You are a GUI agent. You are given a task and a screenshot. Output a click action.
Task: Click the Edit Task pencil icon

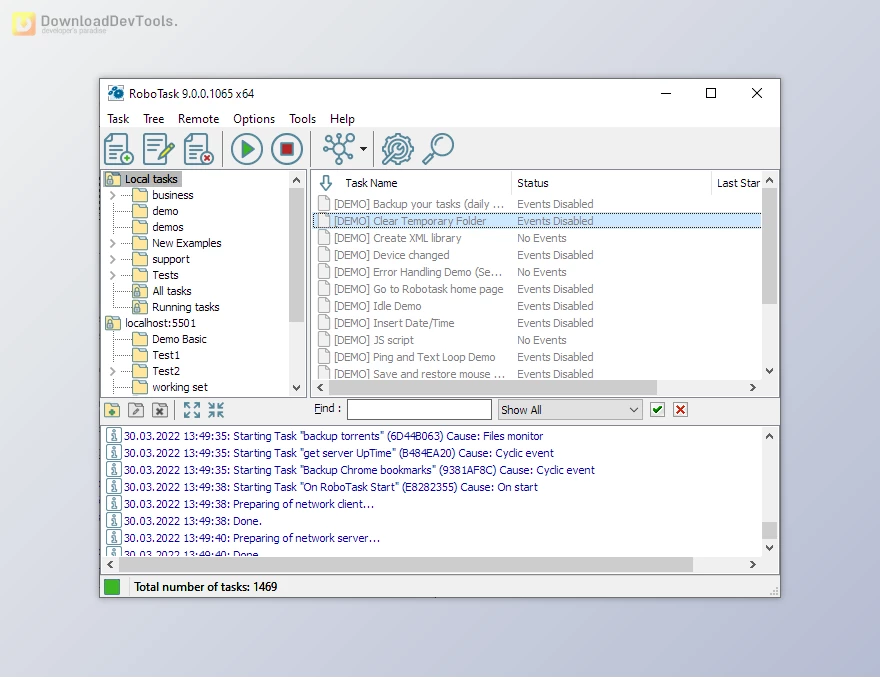coord(158,149)
